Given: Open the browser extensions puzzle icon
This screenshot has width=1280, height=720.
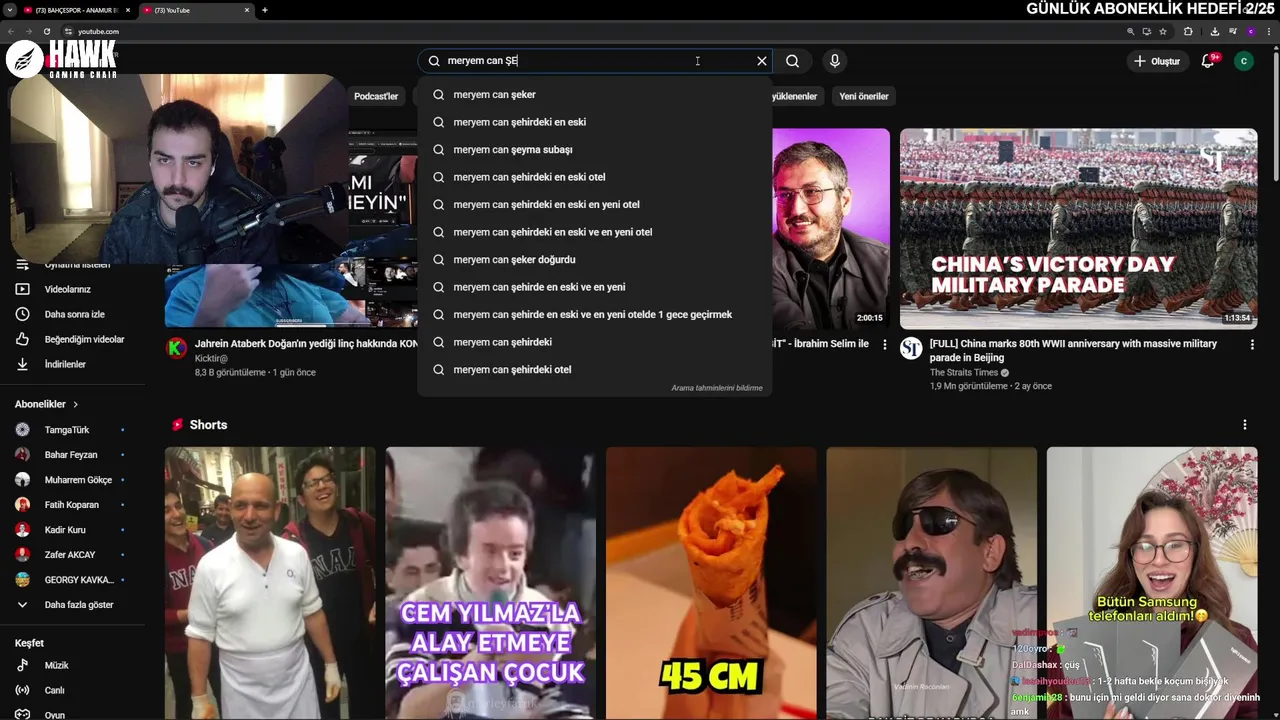Looking at the screenshot, I should pos(1188,31).
